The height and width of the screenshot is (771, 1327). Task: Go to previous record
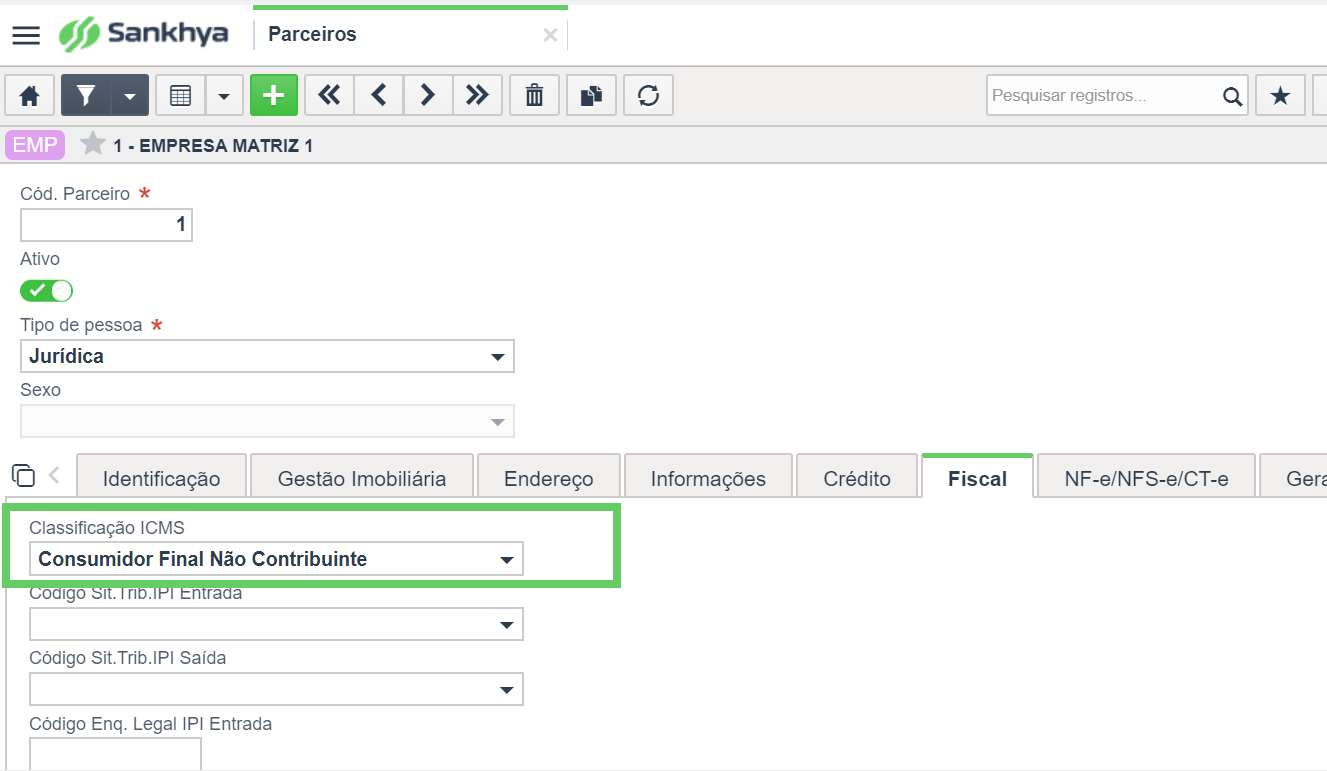[x=379, y=95]
